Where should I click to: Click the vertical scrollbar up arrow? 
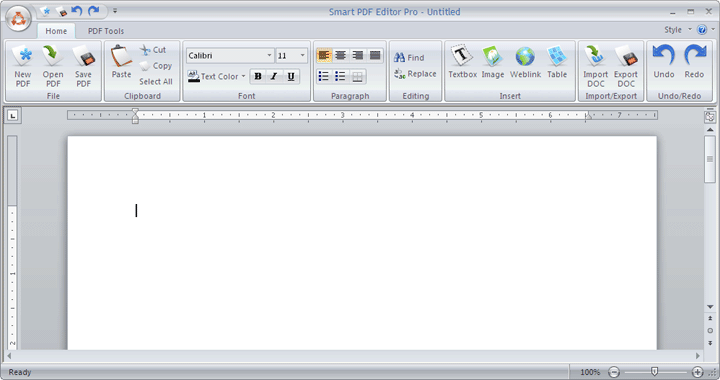point(710,130)
